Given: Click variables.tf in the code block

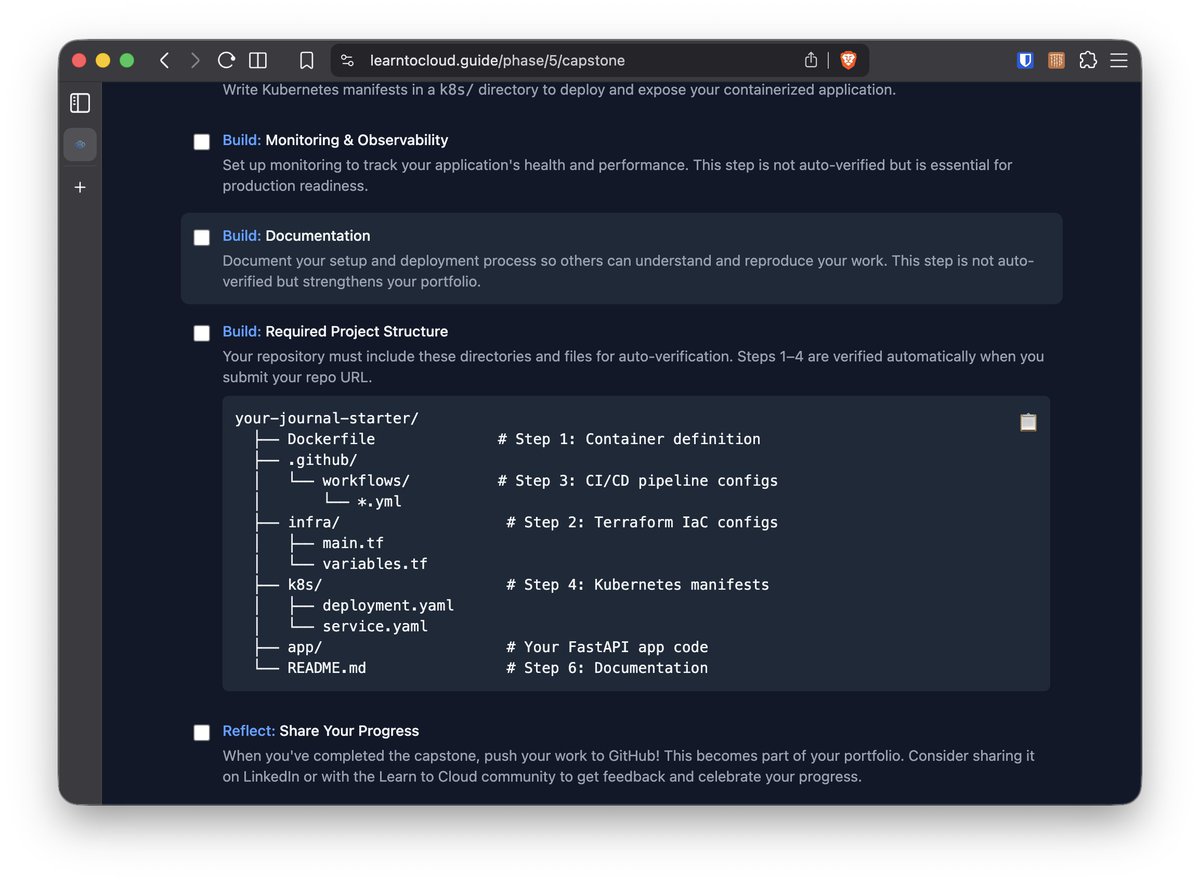Looking at the screenshot, I should (375, 564).
